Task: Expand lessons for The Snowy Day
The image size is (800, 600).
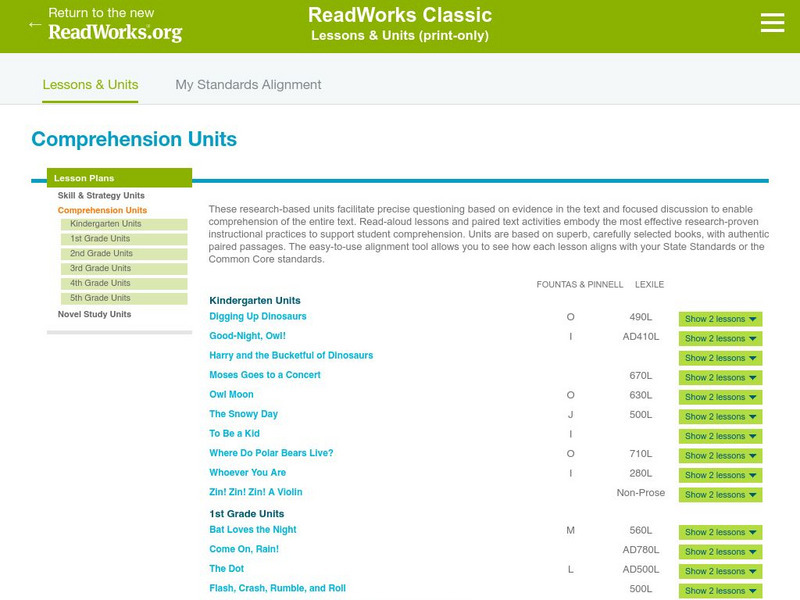Action: coord(720,416)
